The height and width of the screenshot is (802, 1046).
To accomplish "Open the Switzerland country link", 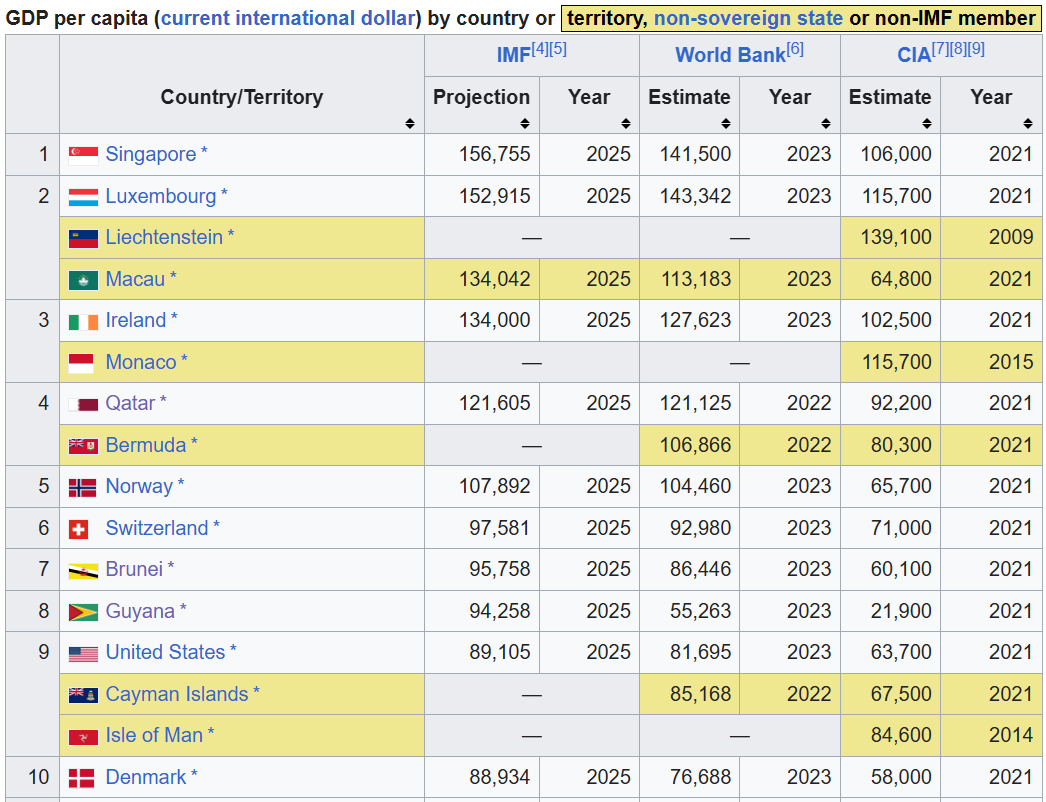I will 157,528.
